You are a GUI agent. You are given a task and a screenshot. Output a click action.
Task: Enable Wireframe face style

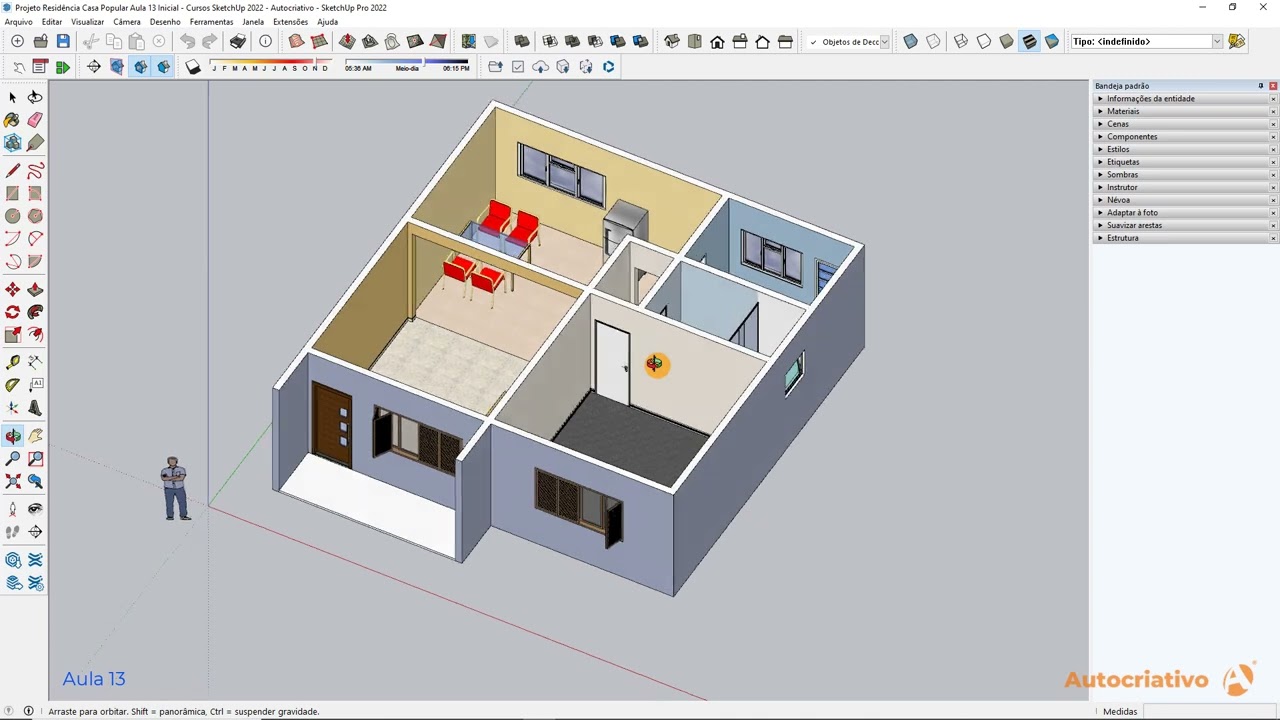[961, 41]
